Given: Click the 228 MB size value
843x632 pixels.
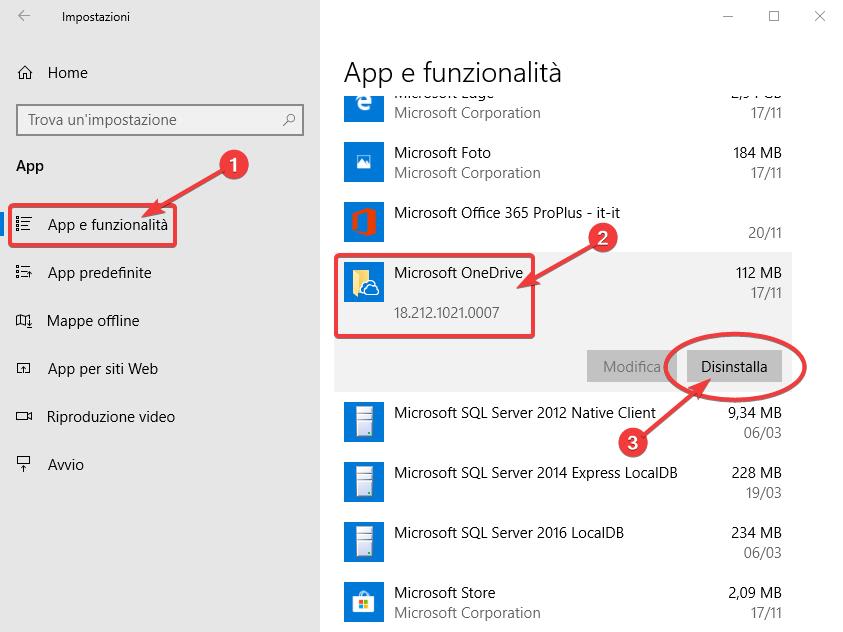Looking at the screenshot, I should [x=756, y=473].
